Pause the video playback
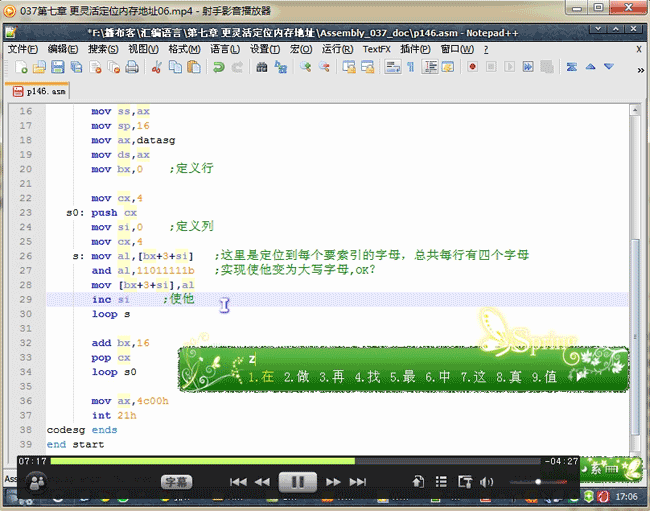This screenshot has height=511, width=650. point(298,482)
